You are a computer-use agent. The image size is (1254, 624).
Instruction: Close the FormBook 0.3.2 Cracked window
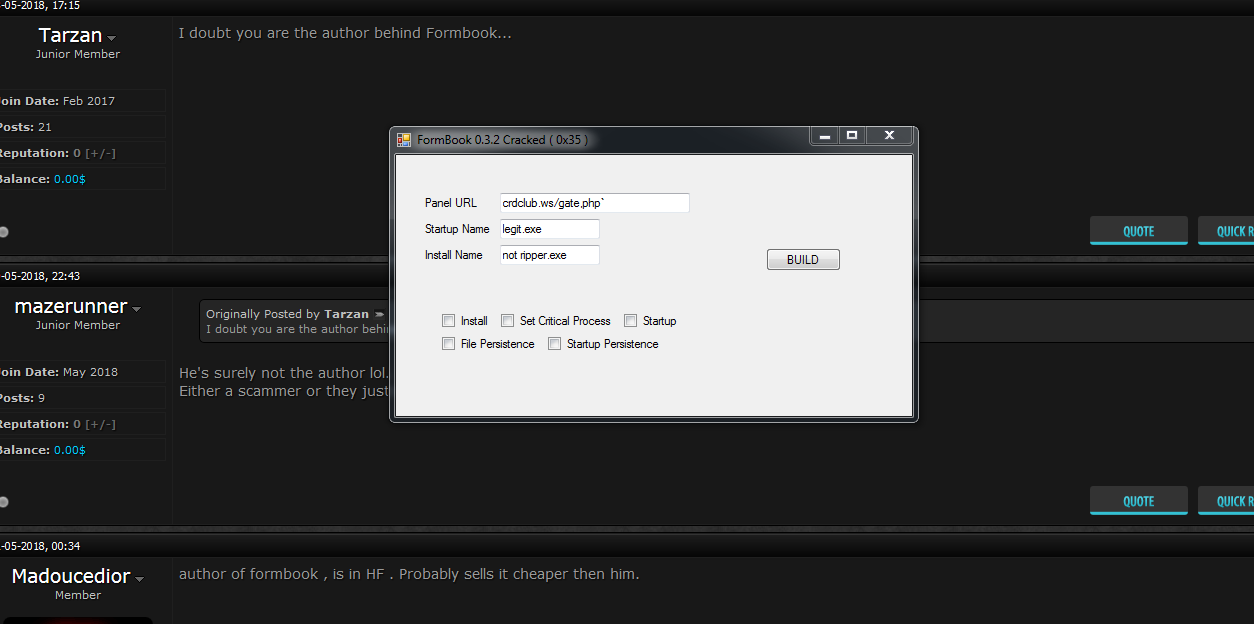click(889, 136)
